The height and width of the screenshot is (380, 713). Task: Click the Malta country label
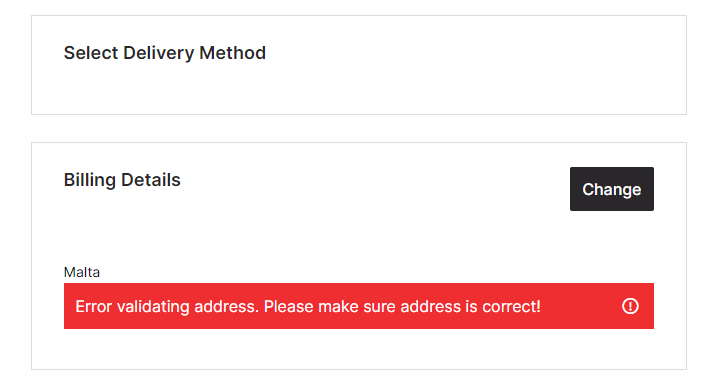pyautogui.click(x=82, y=272)
